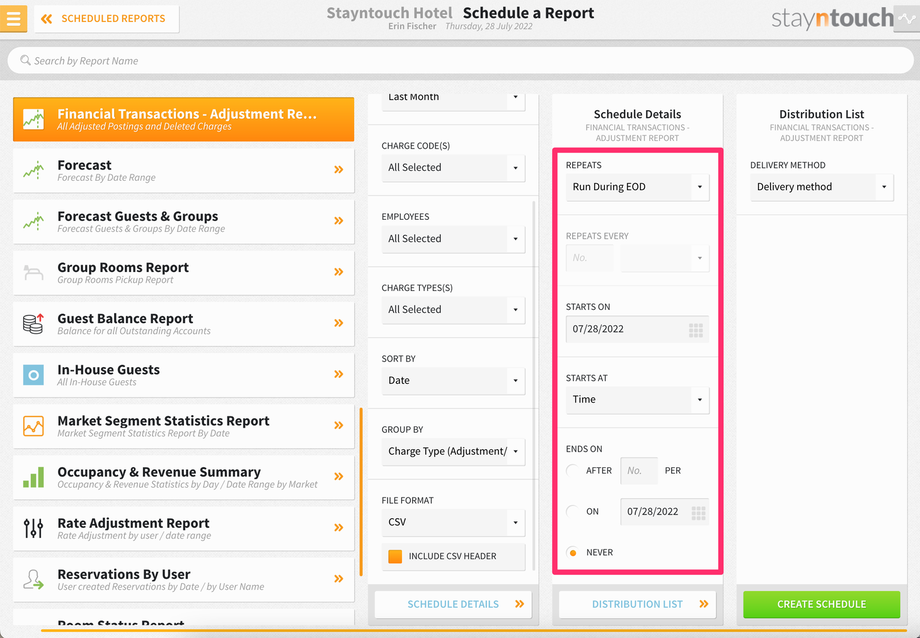Click the report parameters panel scrollbar
920x638 pixels.
tap(534, 386)
